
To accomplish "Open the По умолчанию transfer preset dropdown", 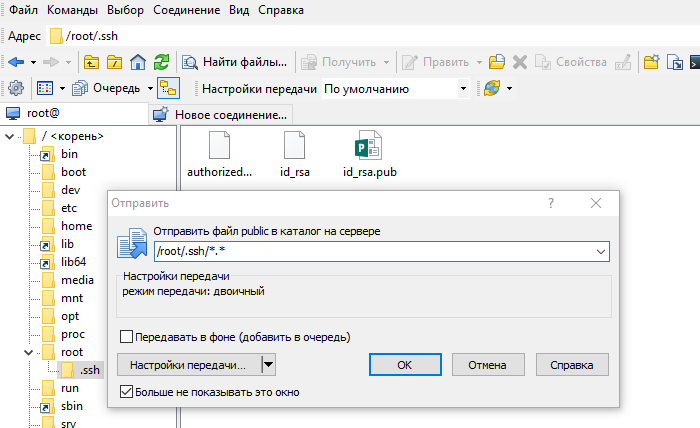I will [463, 88].
